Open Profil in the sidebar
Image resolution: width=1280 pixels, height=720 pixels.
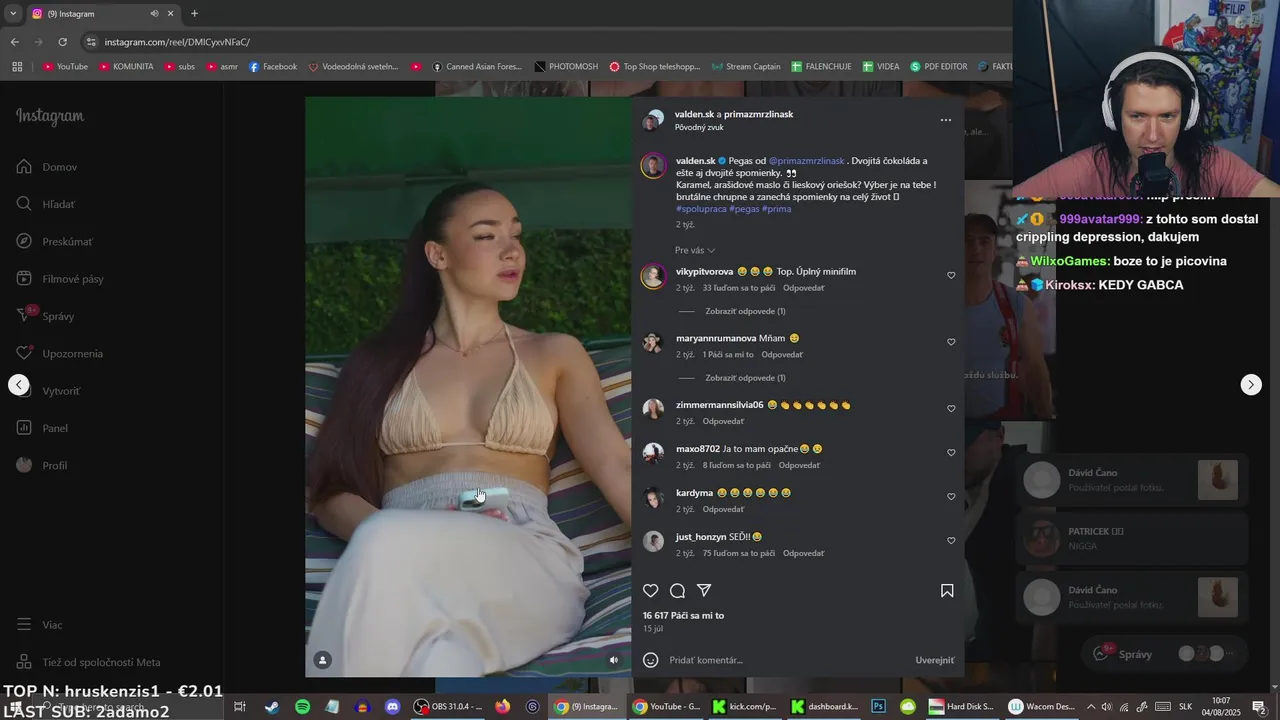[41, 465]
